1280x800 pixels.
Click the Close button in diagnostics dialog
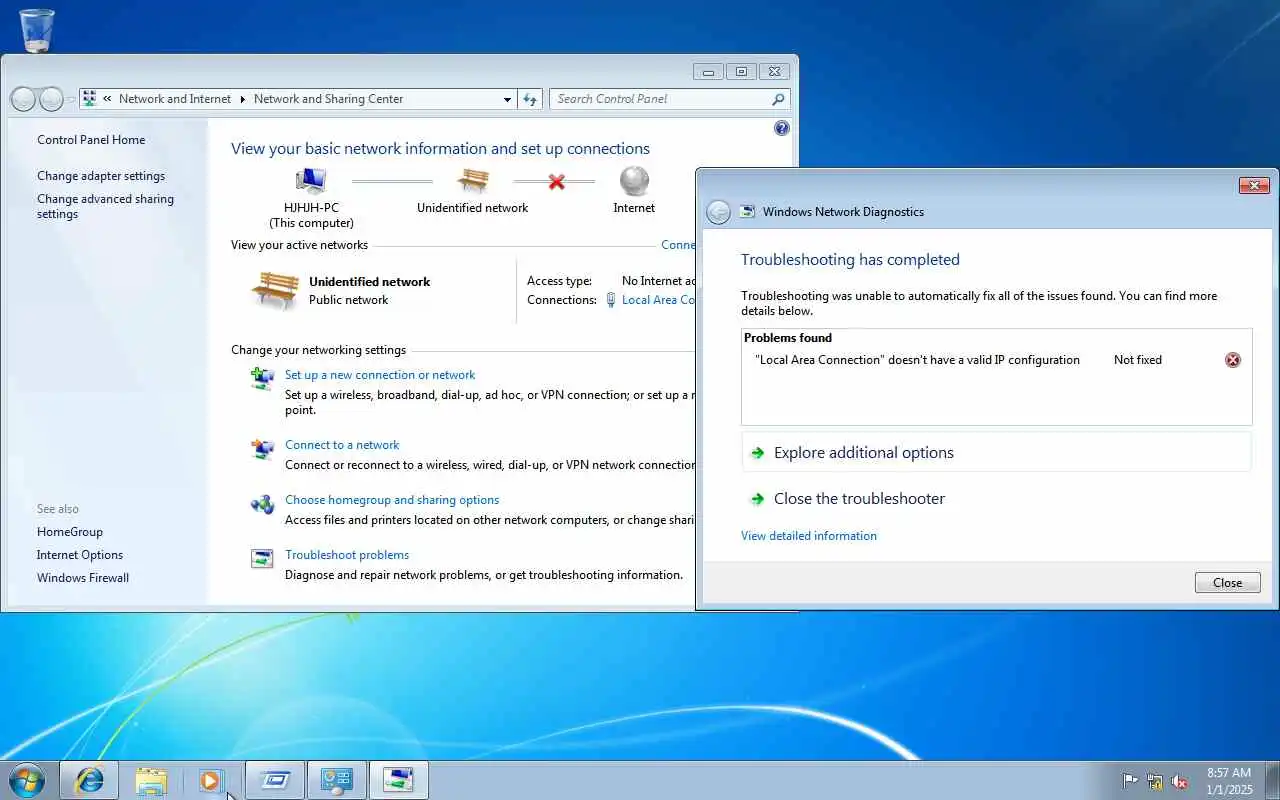[x=1228, y=583]
